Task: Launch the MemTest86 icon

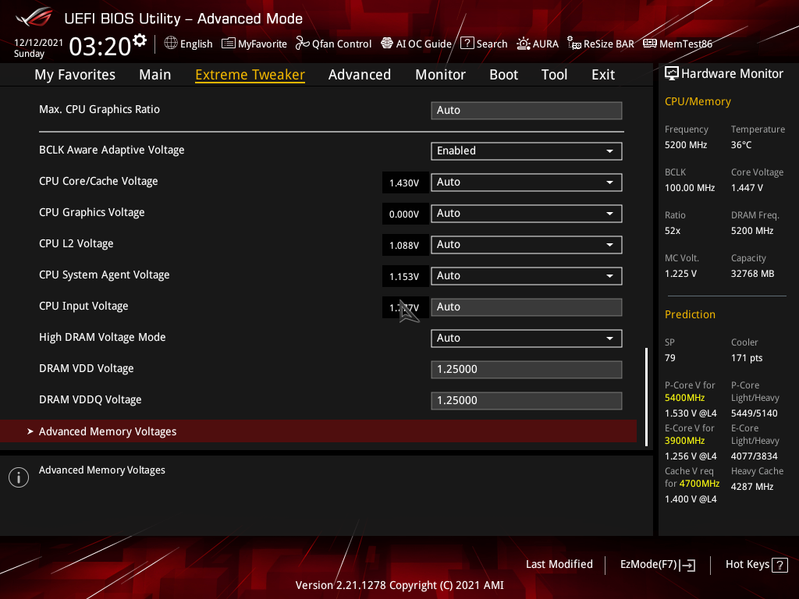Action: [x=650, y=43]
